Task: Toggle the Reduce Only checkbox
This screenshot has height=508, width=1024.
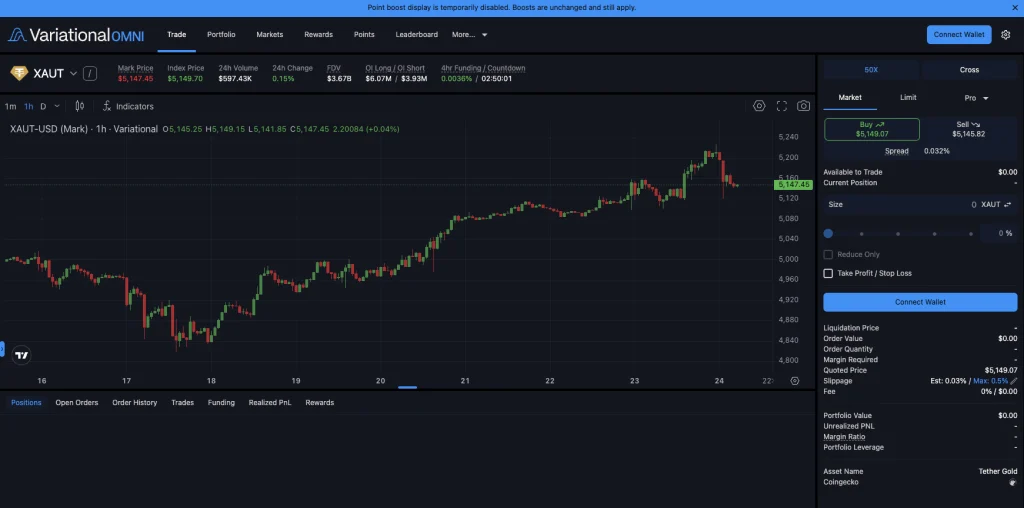Action: click(x=828, y=255)
